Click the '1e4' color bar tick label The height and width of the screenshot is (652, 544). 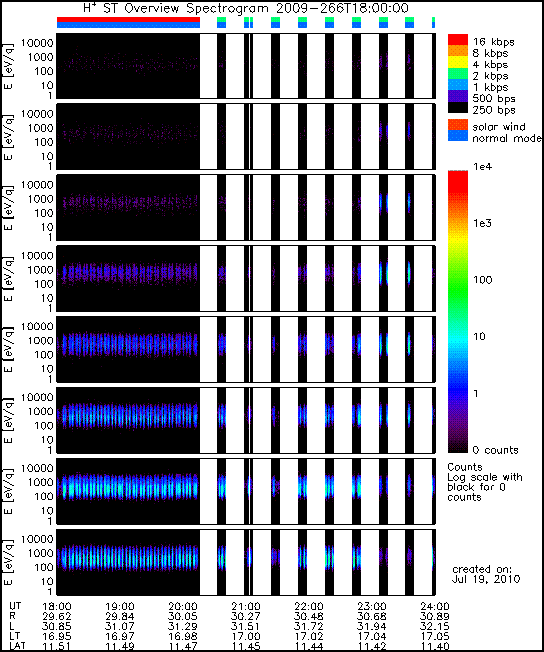coord(482,167)
